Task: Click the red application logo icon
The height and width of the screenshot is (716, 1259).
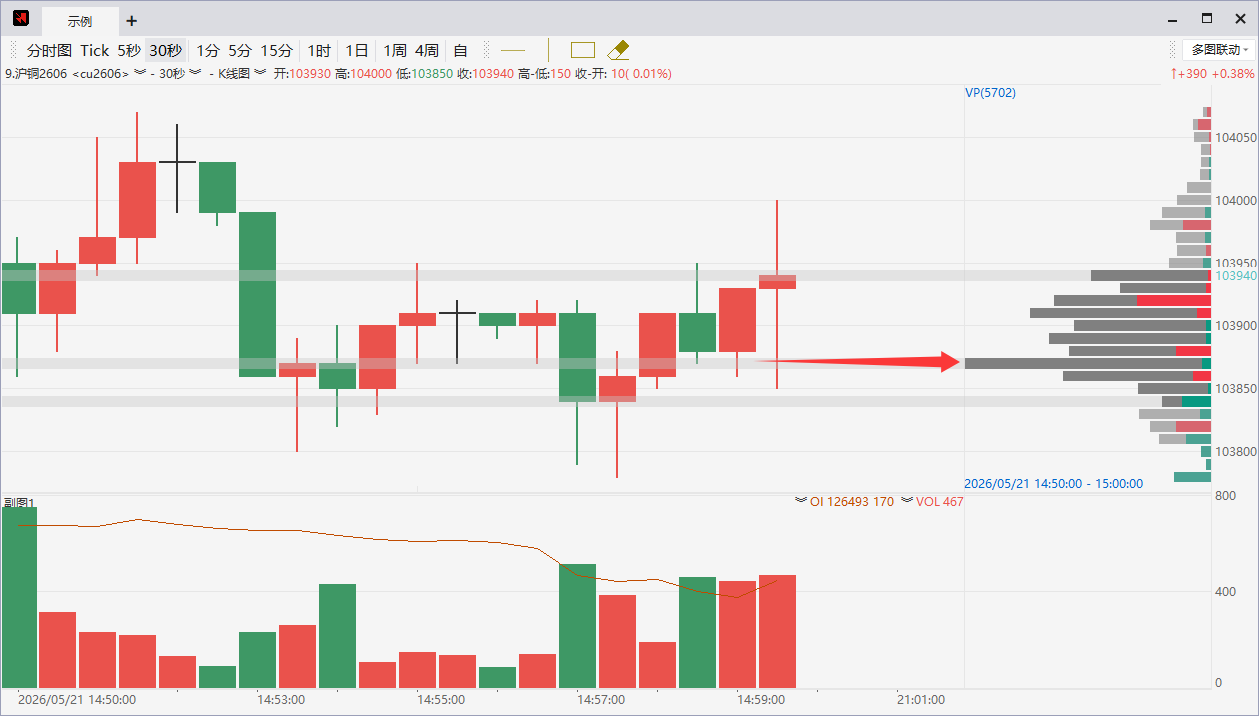Action: click(20, 19)
